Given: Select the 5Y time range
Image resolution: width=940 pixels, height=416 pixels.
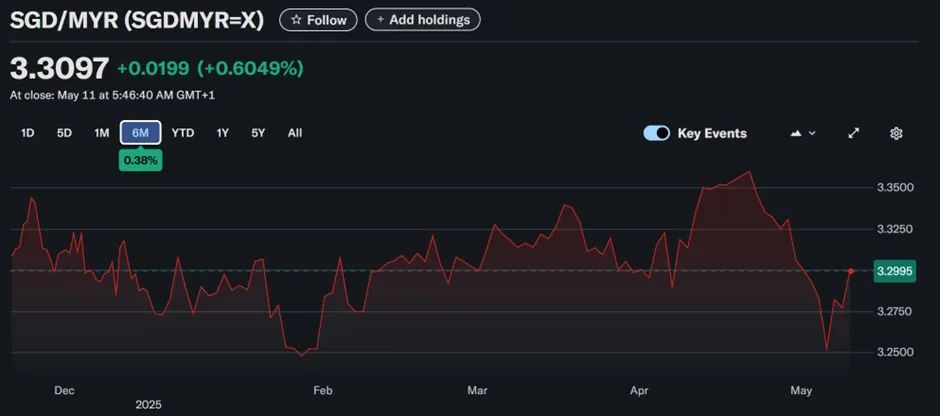Looking at the screenshot, I should pyautogui.click(x=258, y=133).
